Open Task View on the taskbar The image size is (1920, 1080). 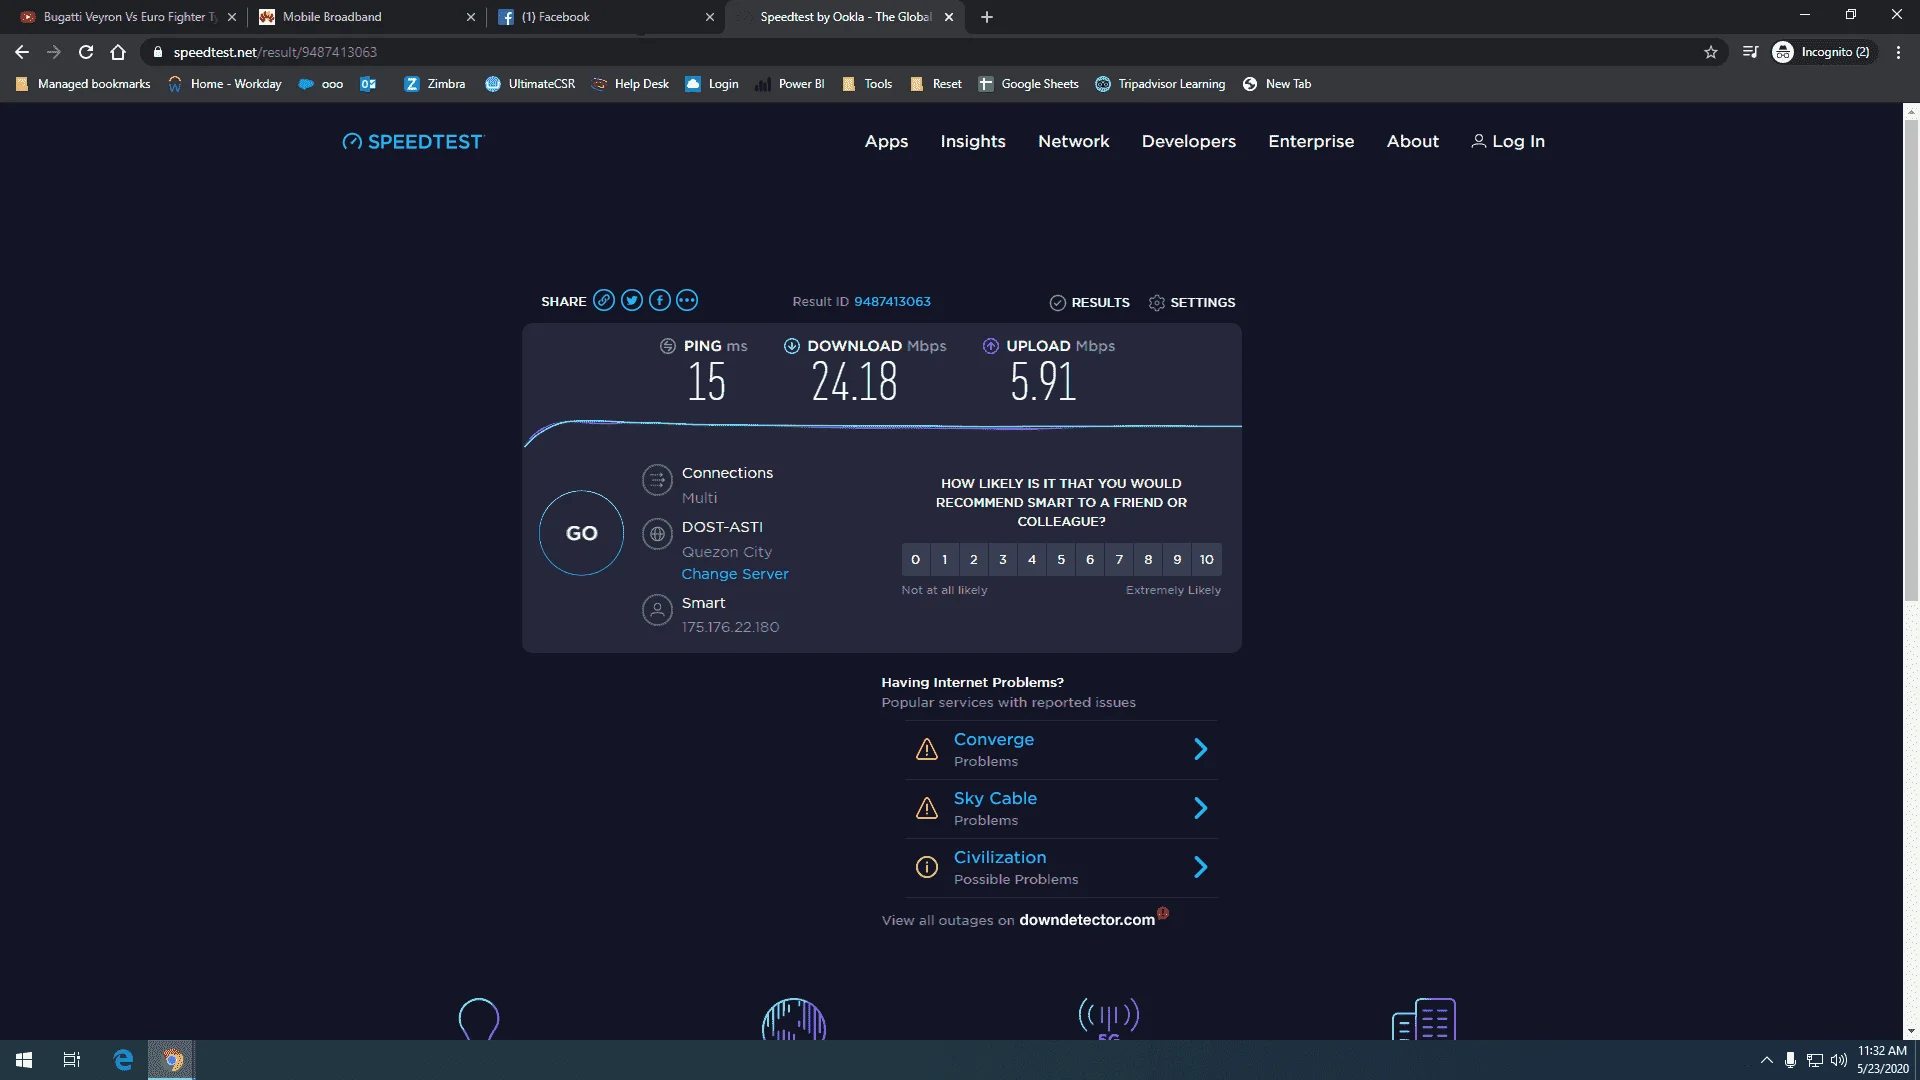pos(72,1060)
